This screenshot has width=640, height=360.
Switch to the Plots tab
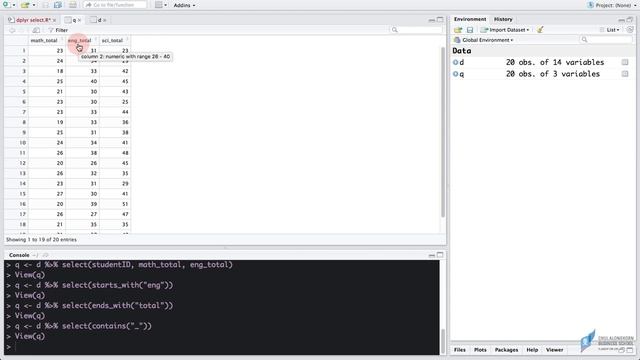tap(480, 350)
